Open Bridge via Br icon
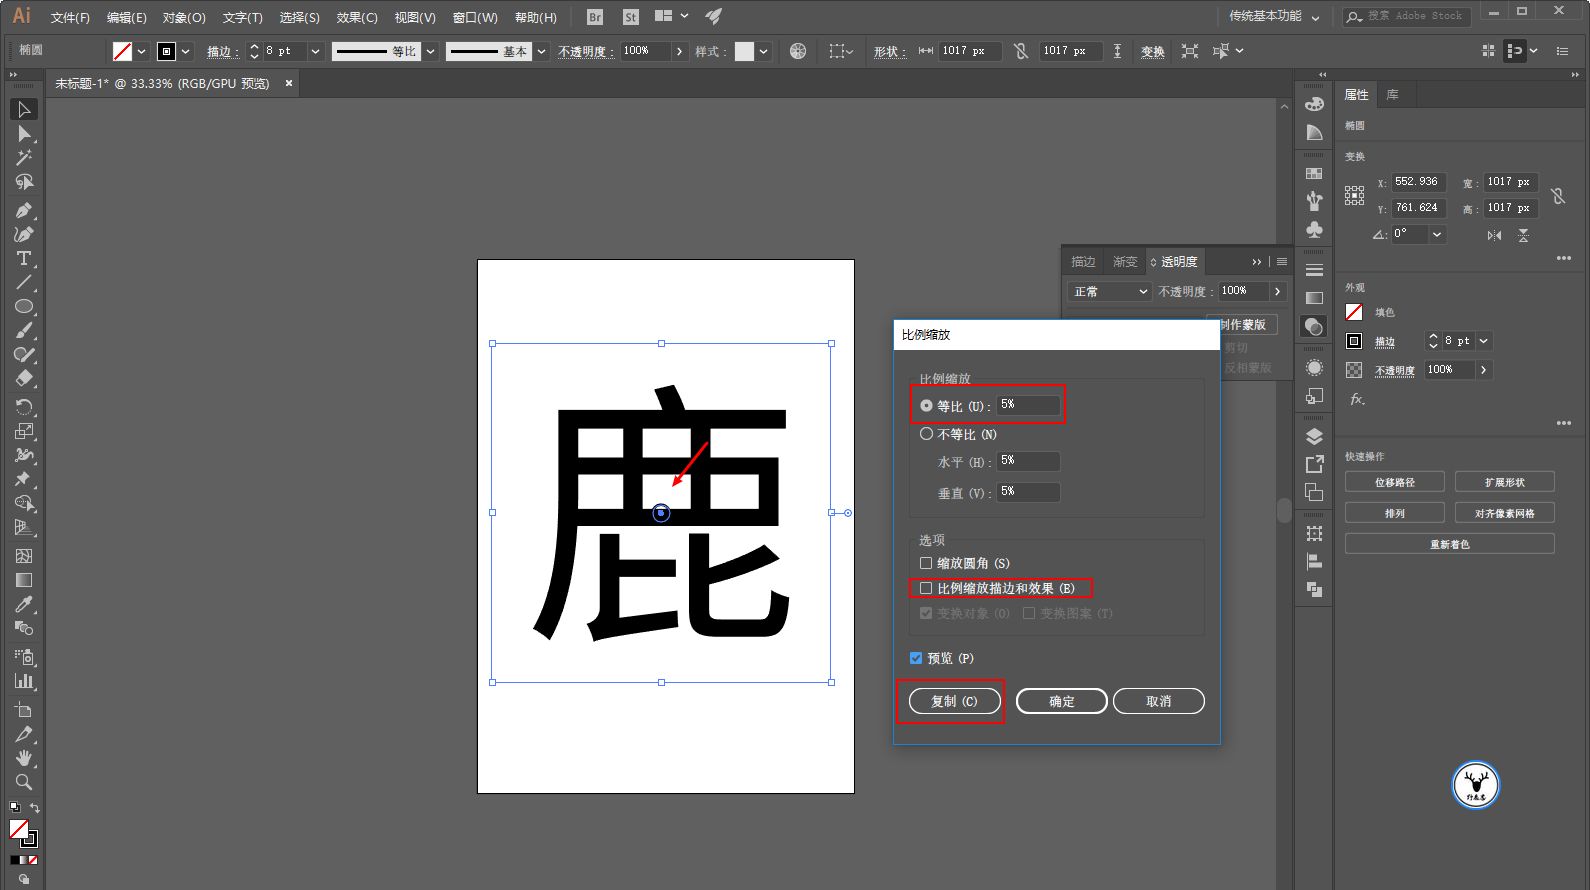Image resolution: width=1590 pixels, height=890 pixels. (595, 17)
